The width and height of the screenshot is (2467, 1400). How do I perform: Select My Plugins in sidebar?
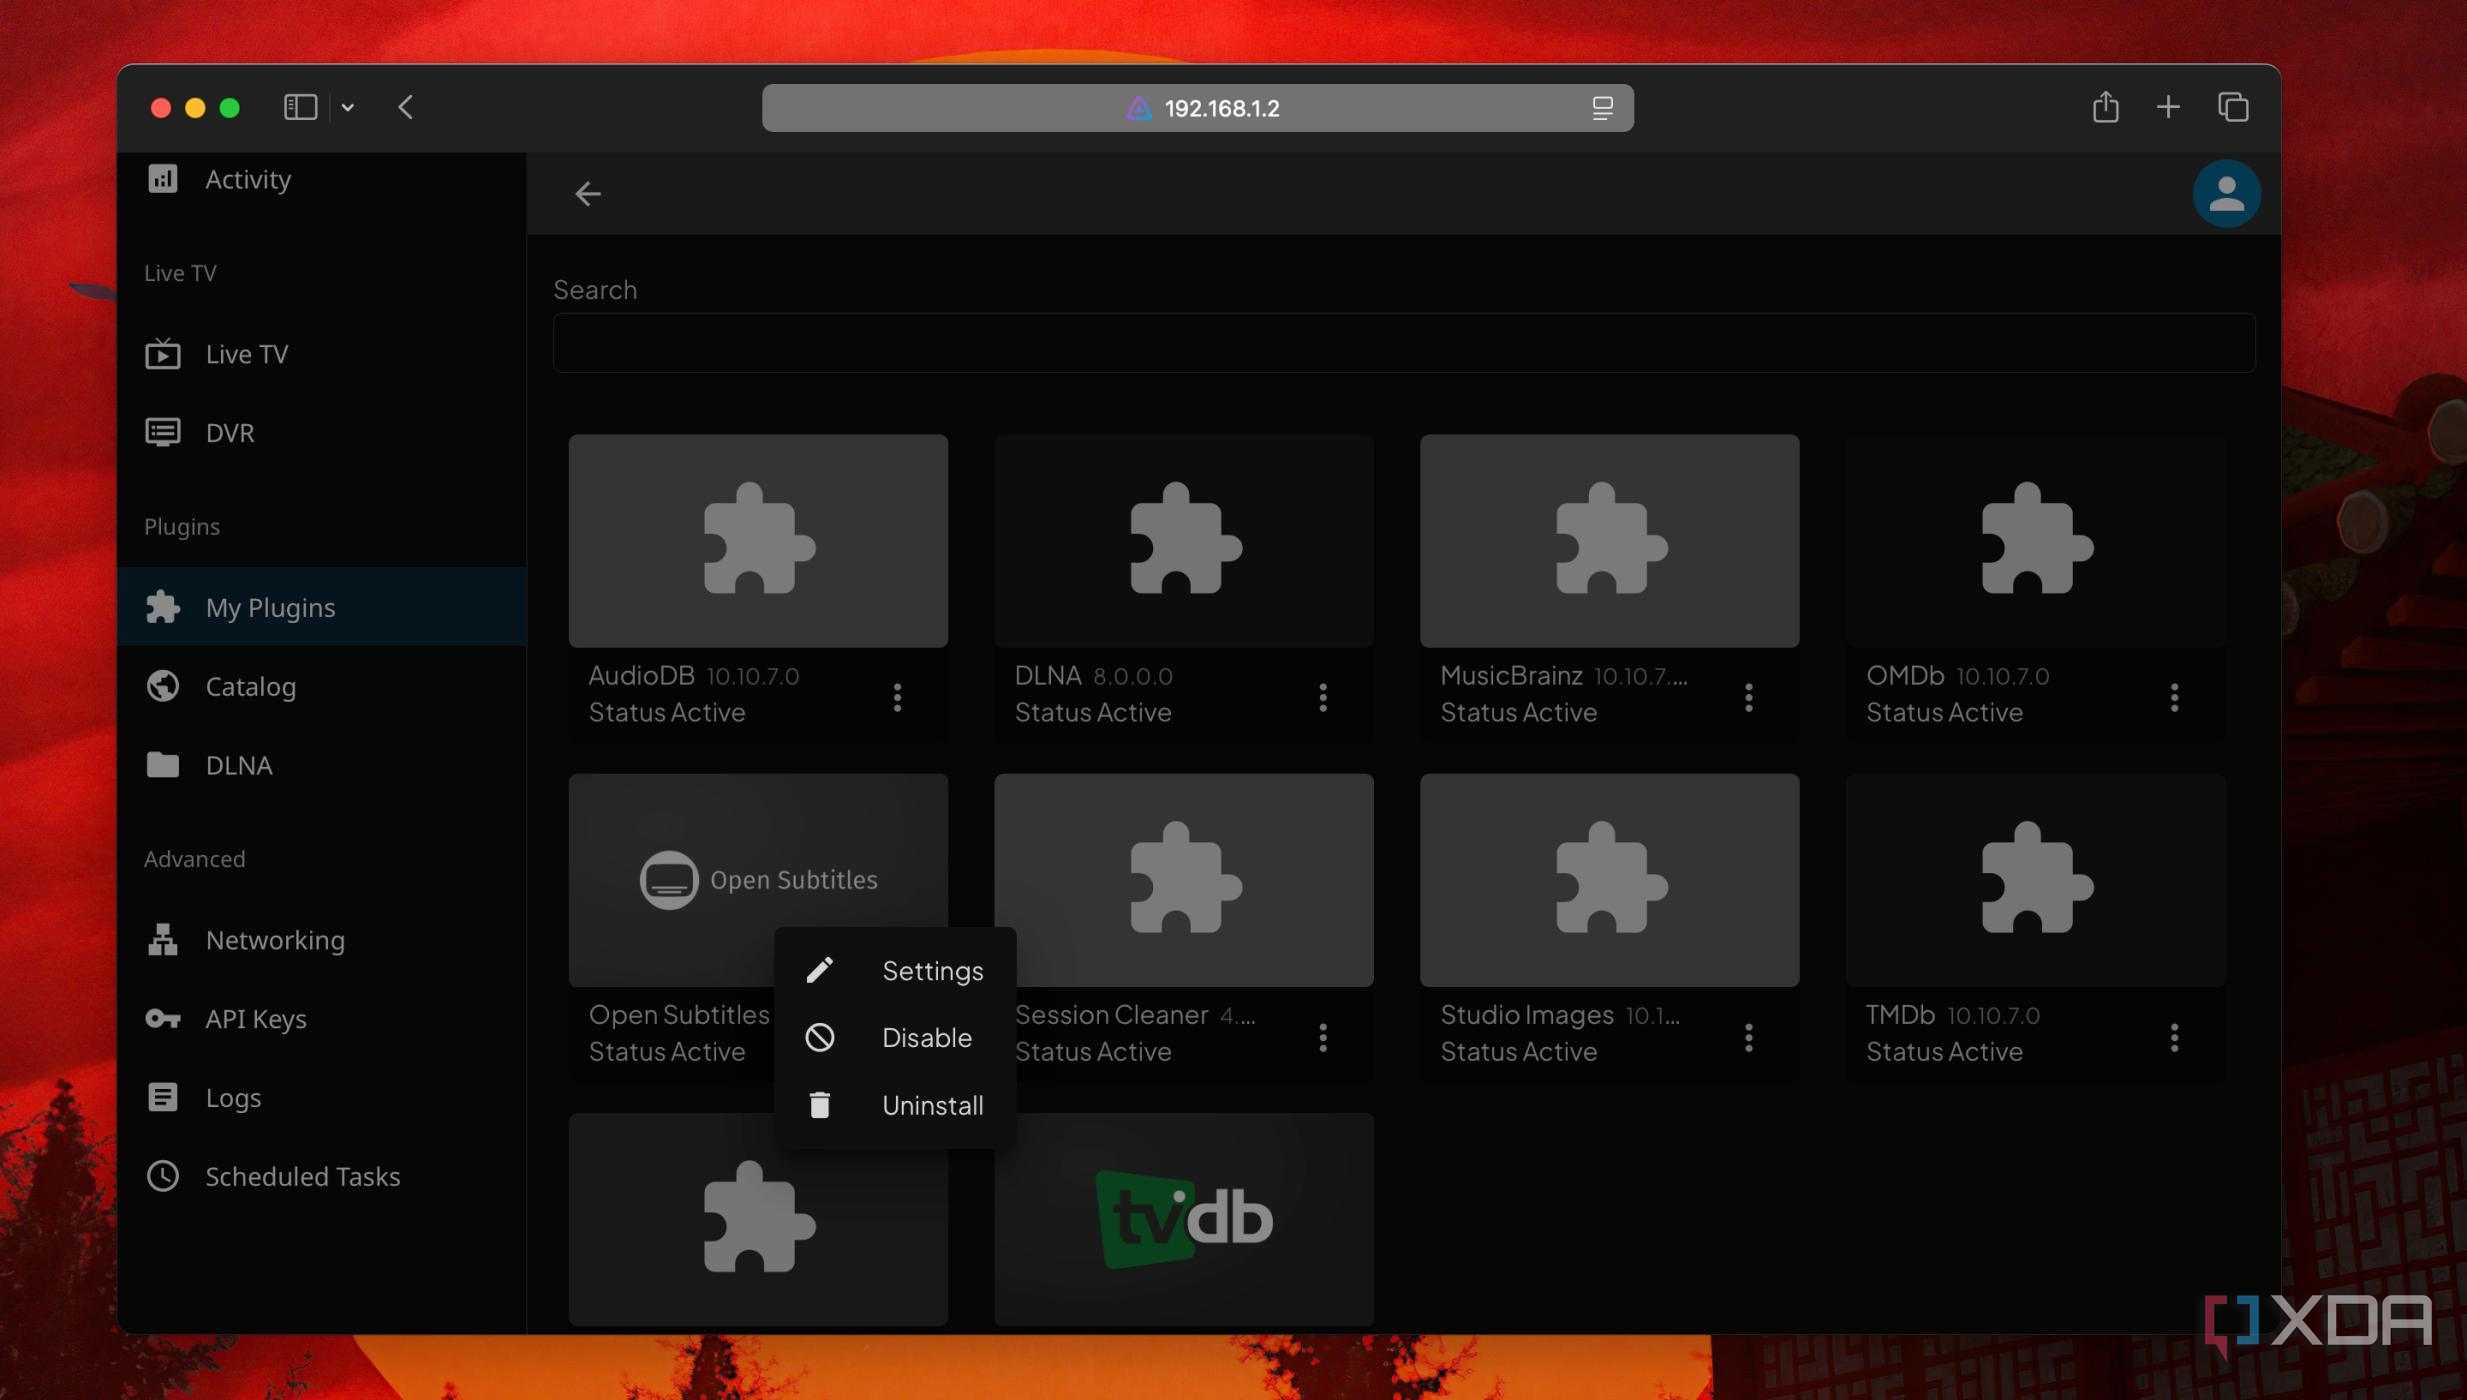click(x=321, y=607)
